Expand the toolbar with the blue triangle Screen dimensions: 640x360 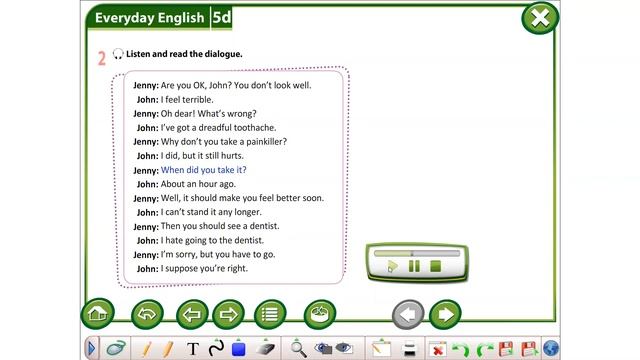click(x=91, y=349)
